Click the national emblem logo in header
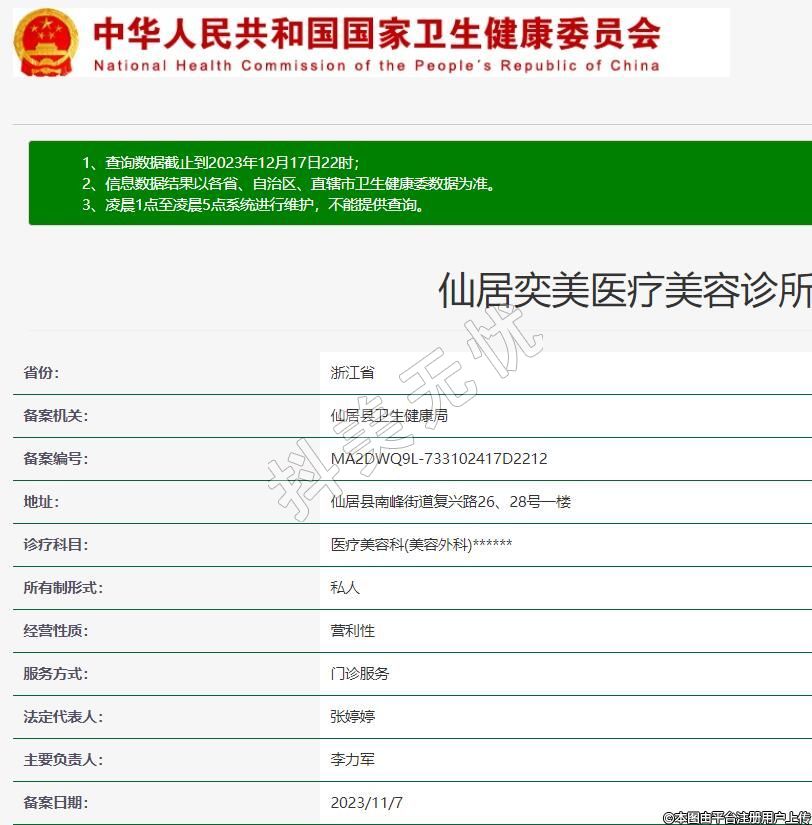 (x=47, y=42)
